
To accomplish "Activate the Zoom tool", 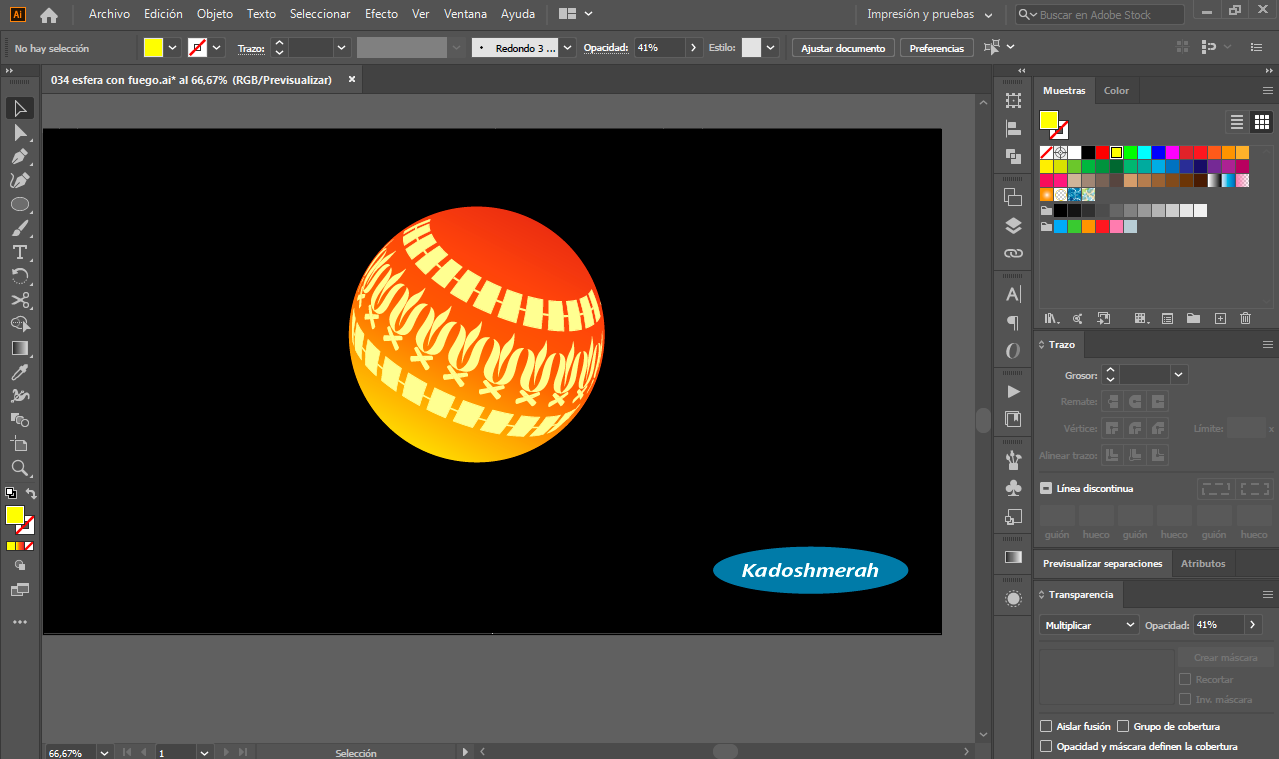I will tap(20, 468).
